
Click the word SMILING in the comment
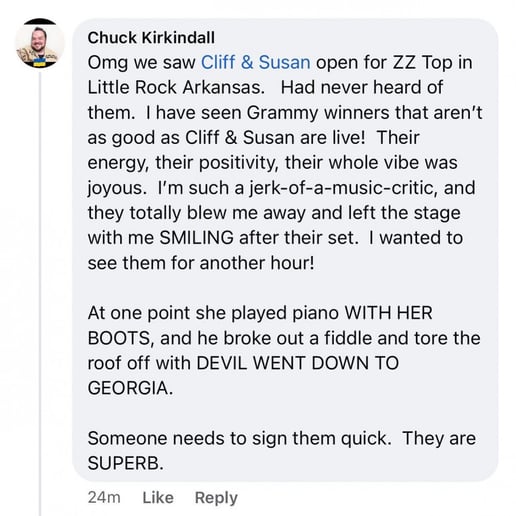(197, 238)
